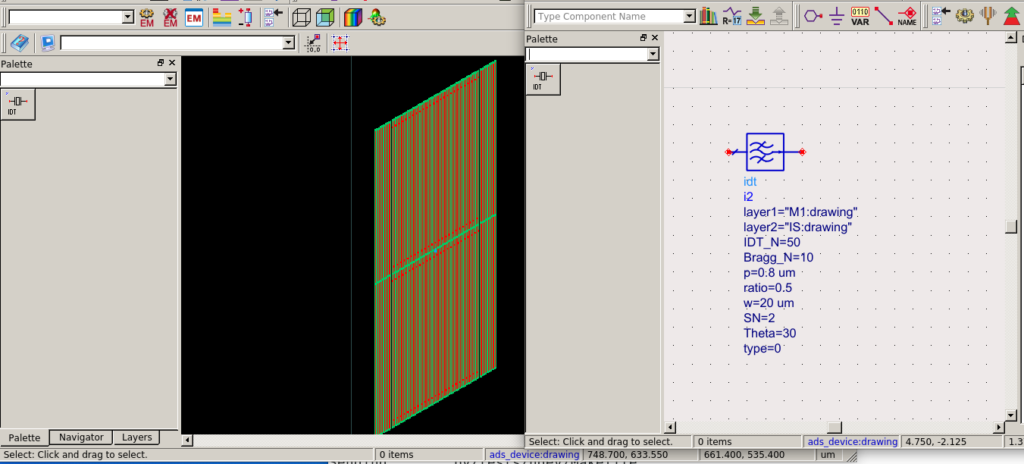Close the schematic Palette panel
Viewport: 1024px width, 464px height.
(656, 38)
